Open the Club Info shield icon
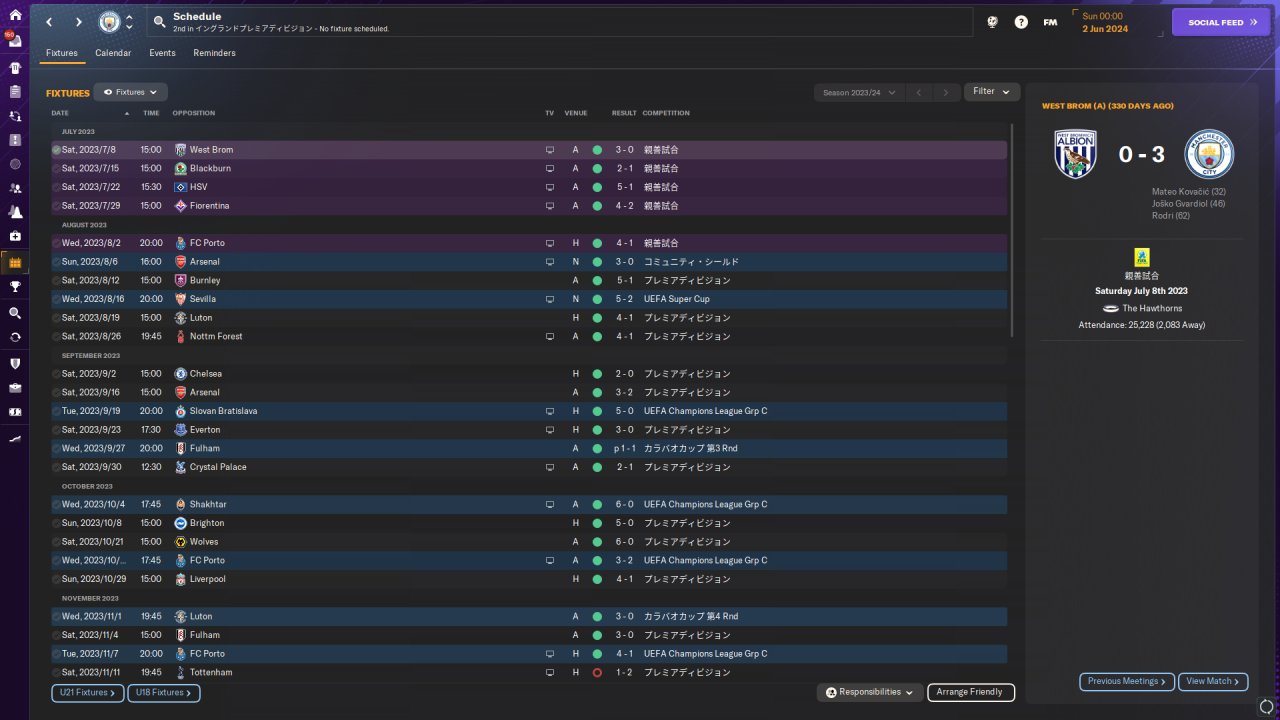The image size is (1280, 720). pyautogui.click(x=14, y=363)
